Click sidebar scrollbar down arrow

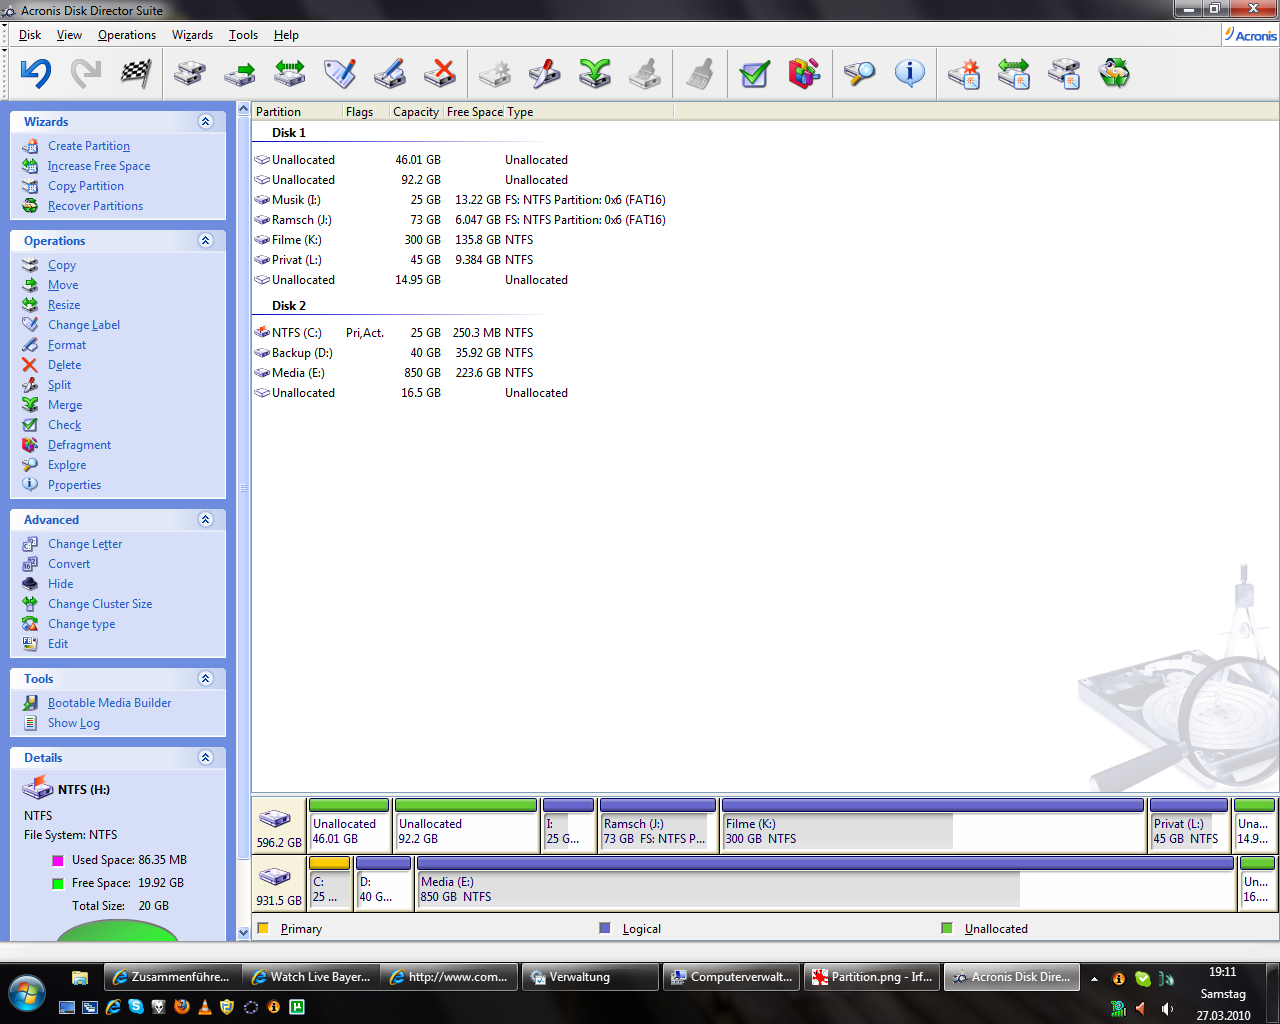pyautogui.click(x=243, y=933)
